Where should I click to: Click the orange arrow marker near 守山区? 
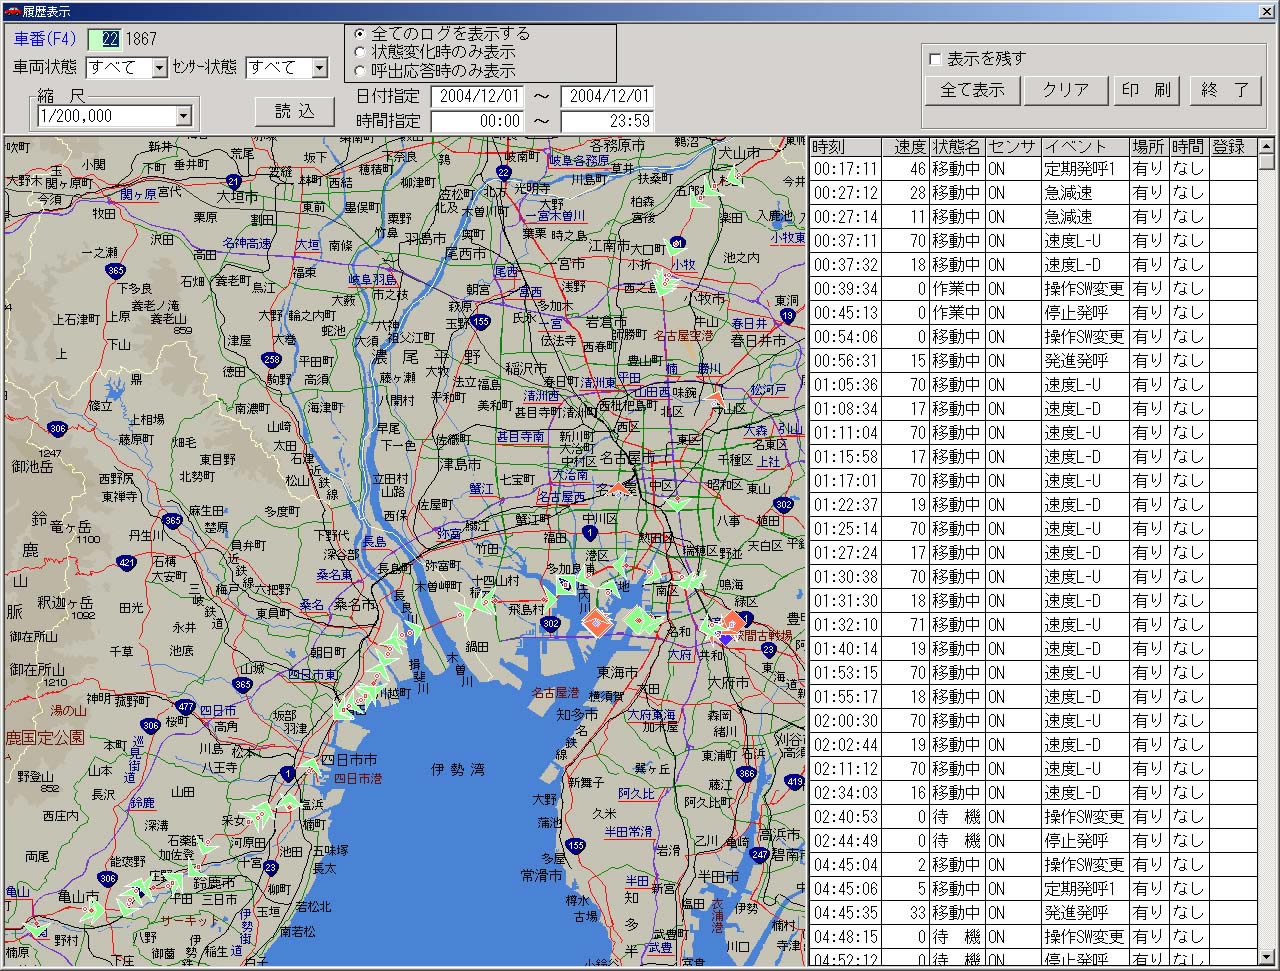coord(716,398)
